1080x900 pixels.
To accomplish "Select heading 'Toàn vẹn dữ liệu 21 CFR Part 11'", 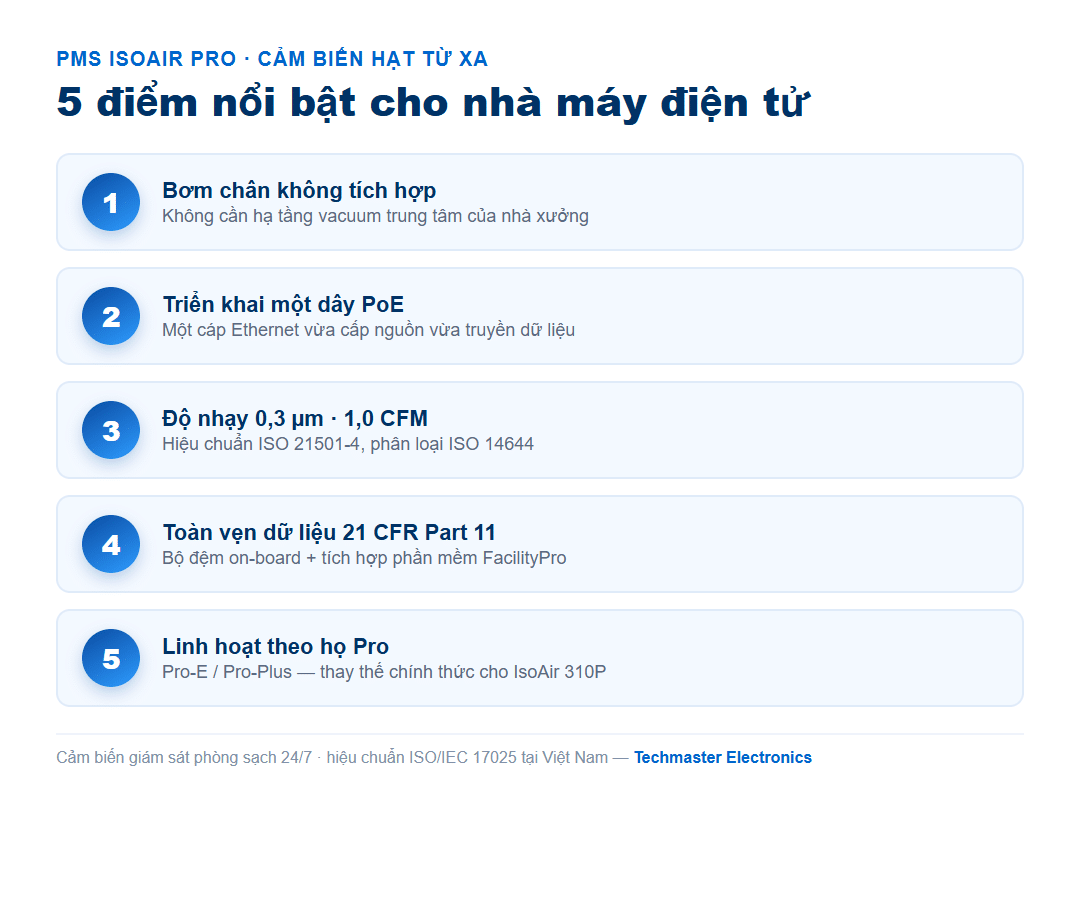I will coord(329,532).
